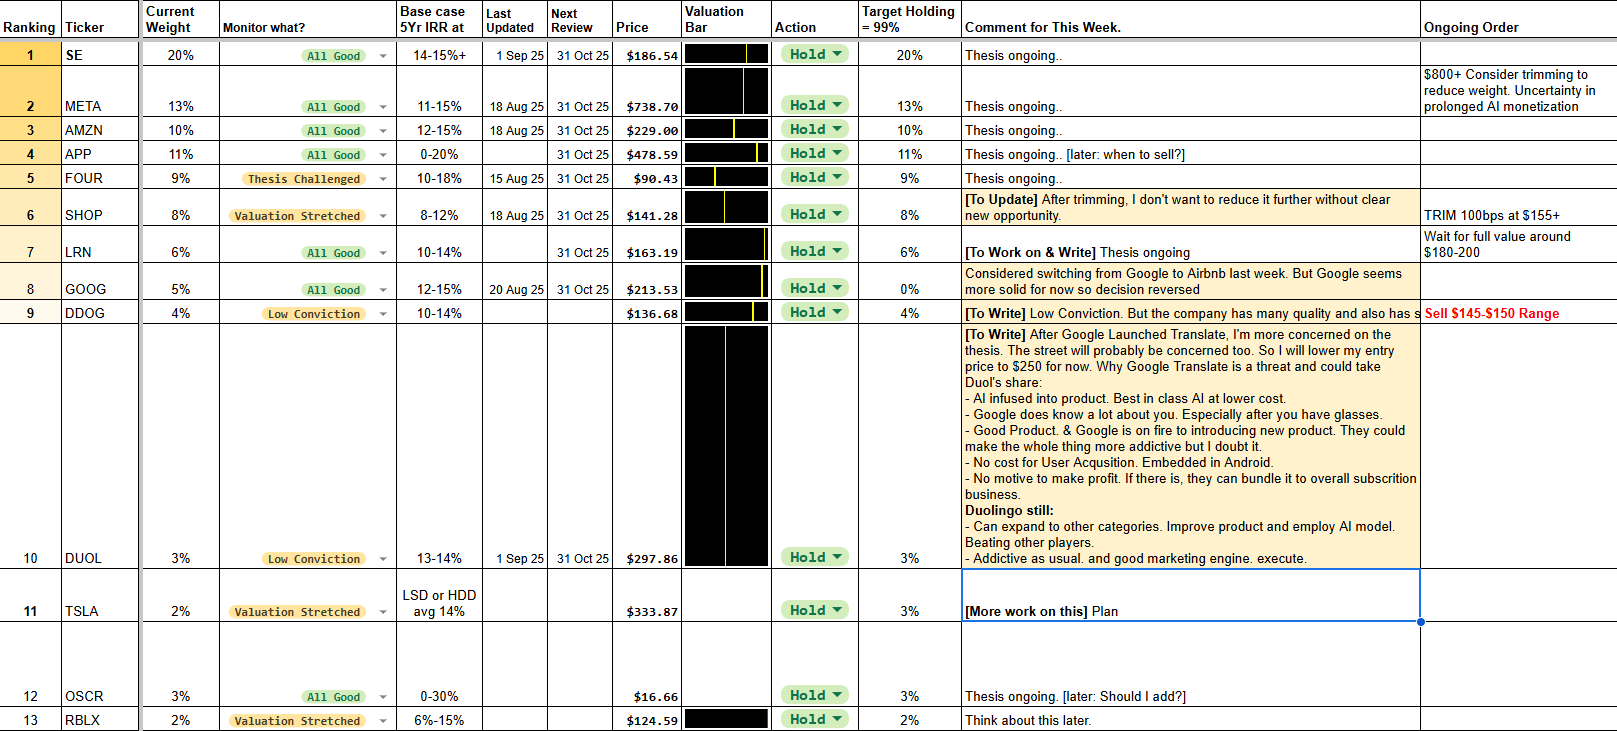1617x731 pixels.
Task: Open the Hold action dropdown for DDOG
Action: (x=815, y=312)
